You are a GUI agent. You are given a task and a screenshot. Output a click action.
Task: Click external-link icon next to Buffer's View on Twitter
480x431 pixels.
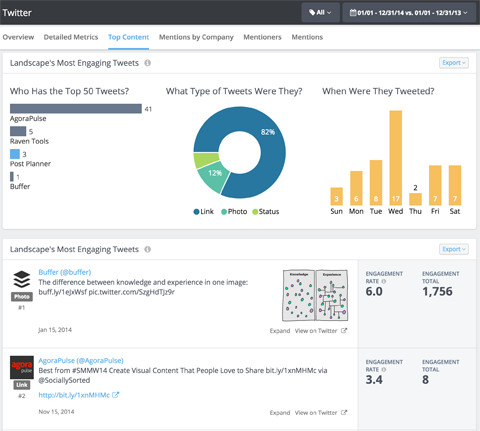pos(344,331)
